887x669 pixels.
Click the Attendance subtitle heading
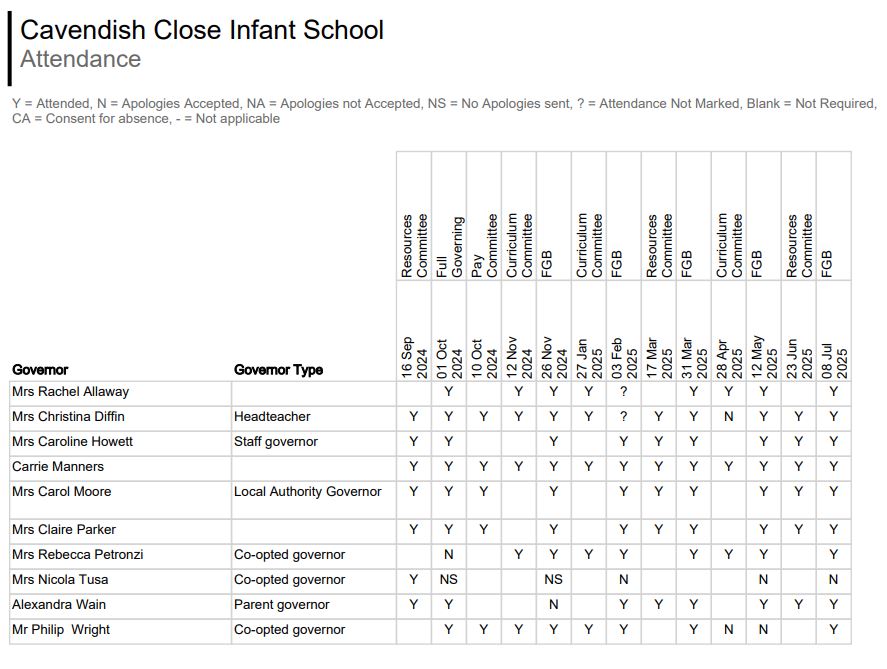pos(80,59)
